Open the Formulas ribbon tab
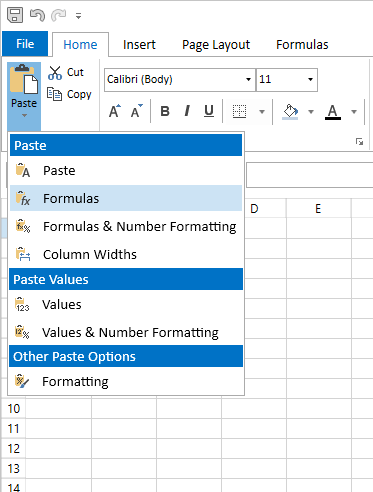The width and height of the screenshot is (373, 492). tap(302, 44)
